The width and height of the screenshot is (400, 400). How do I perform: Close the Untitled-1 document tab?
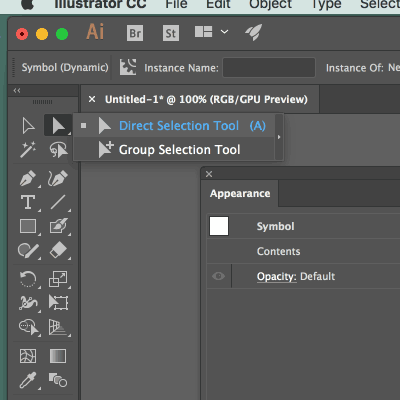click(92, 99)
